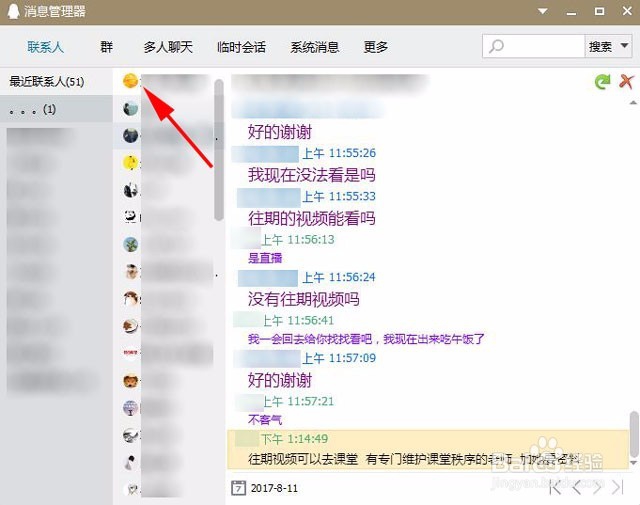Screen dimensions: 640x505
Task: Open the 更多 menu tab
Action: point(376,47)
